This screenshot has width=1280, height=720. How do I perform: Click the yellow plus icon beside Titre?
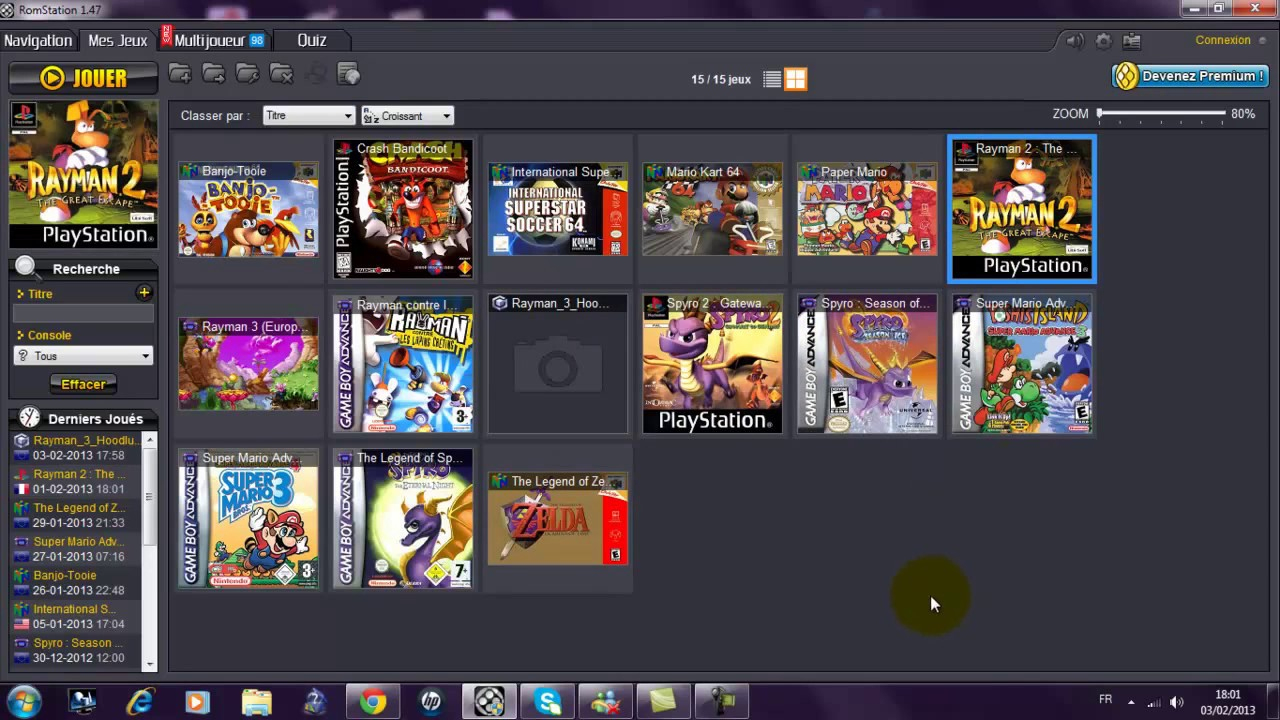tap(144, 293)
